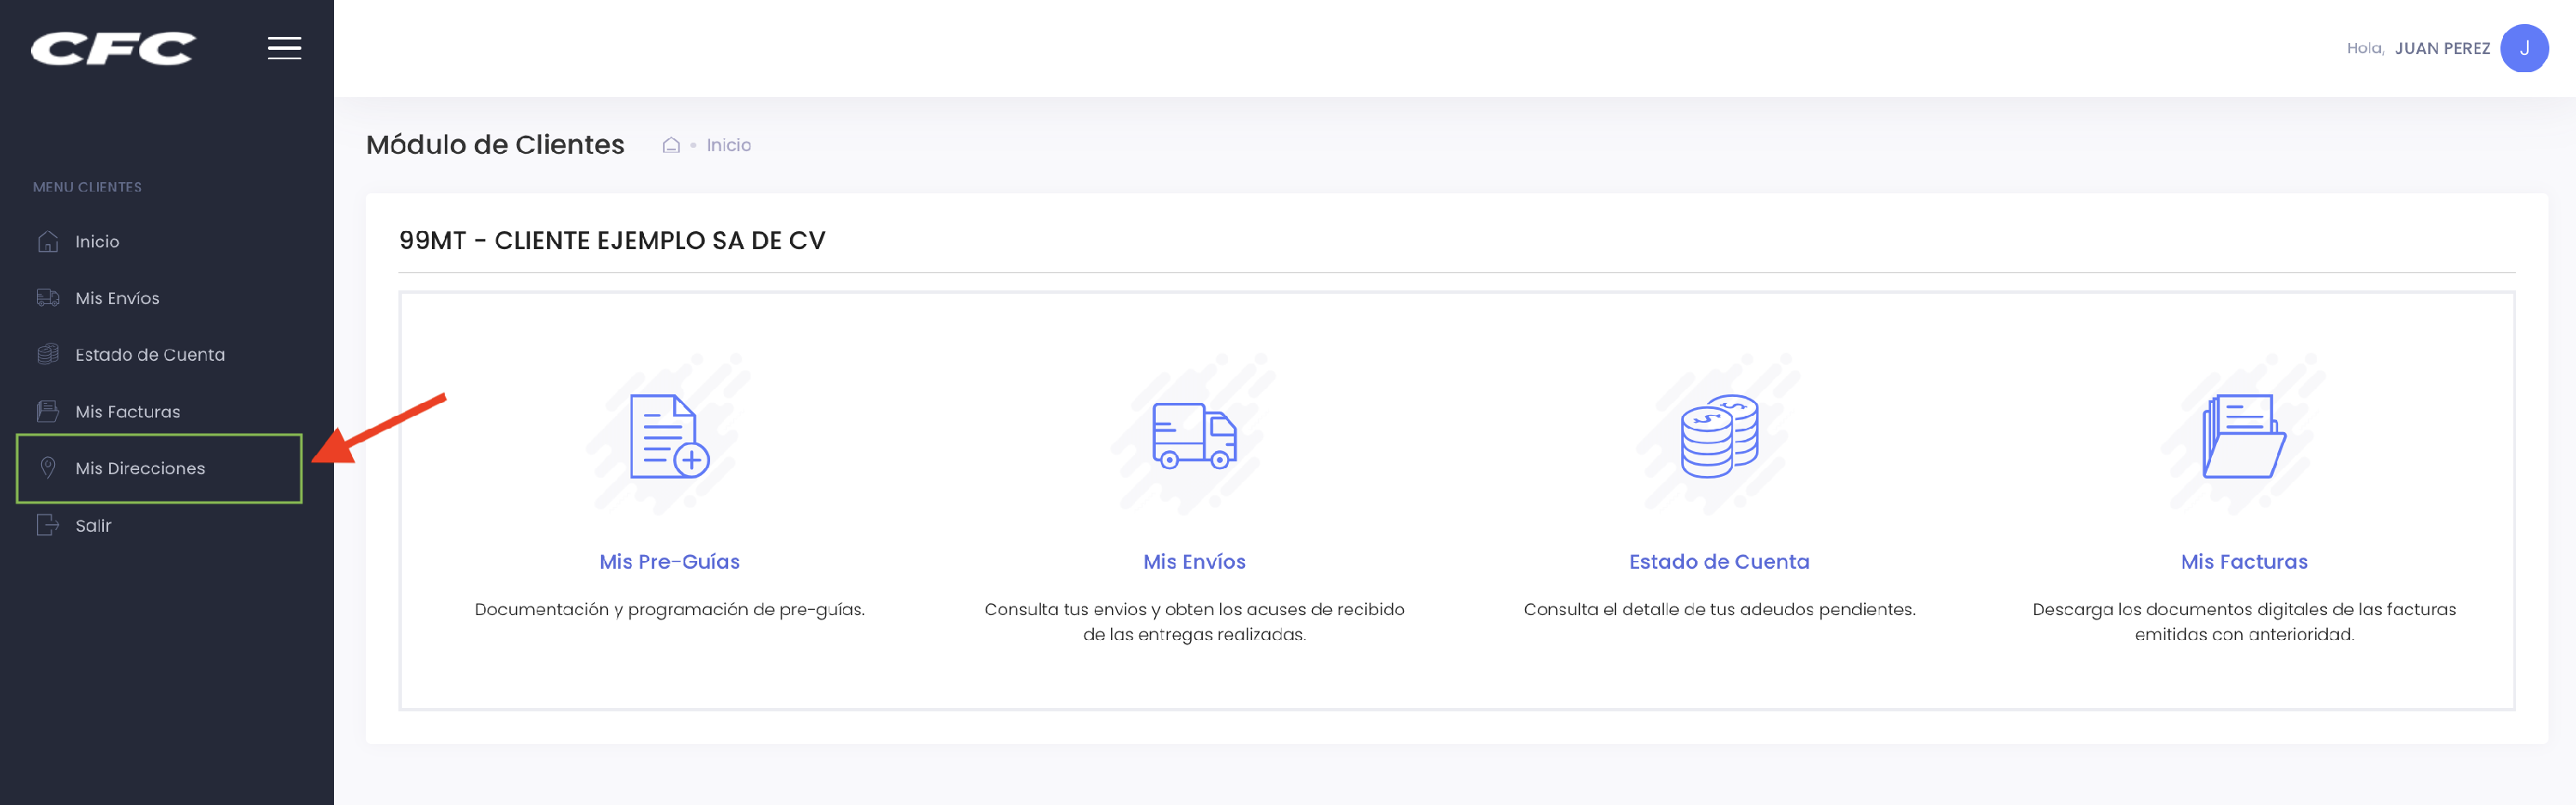Select the Salir logout icon
Screen dimensions: 2576x805
point(48,524)
